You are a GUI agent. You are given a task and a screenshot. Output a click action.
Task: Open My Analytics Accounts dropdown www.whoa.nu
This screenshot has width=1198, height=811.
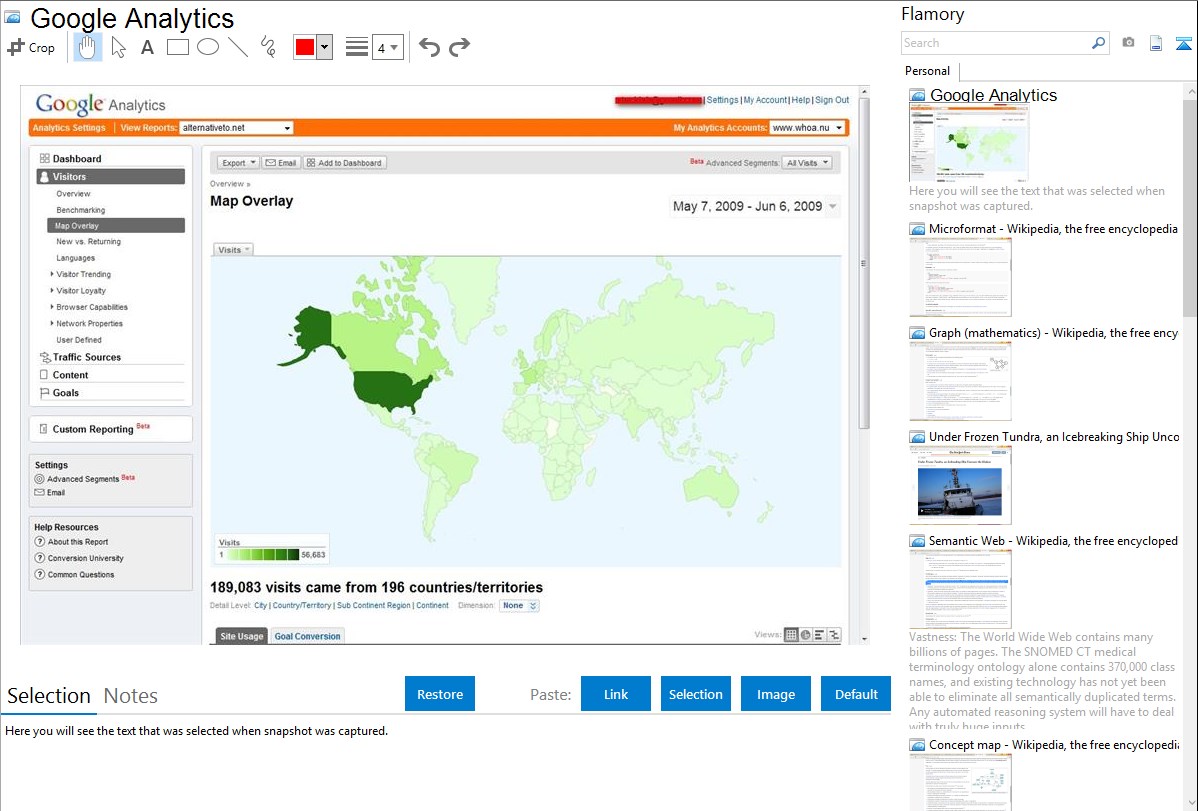click(808, 128)
